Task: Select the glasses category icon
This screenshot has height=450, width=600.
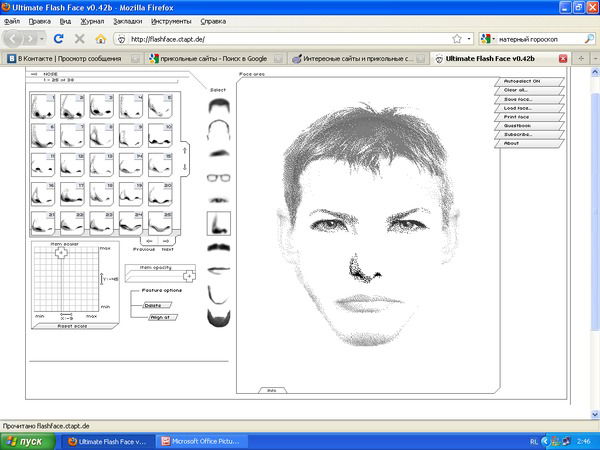Action: pos(219,179)
